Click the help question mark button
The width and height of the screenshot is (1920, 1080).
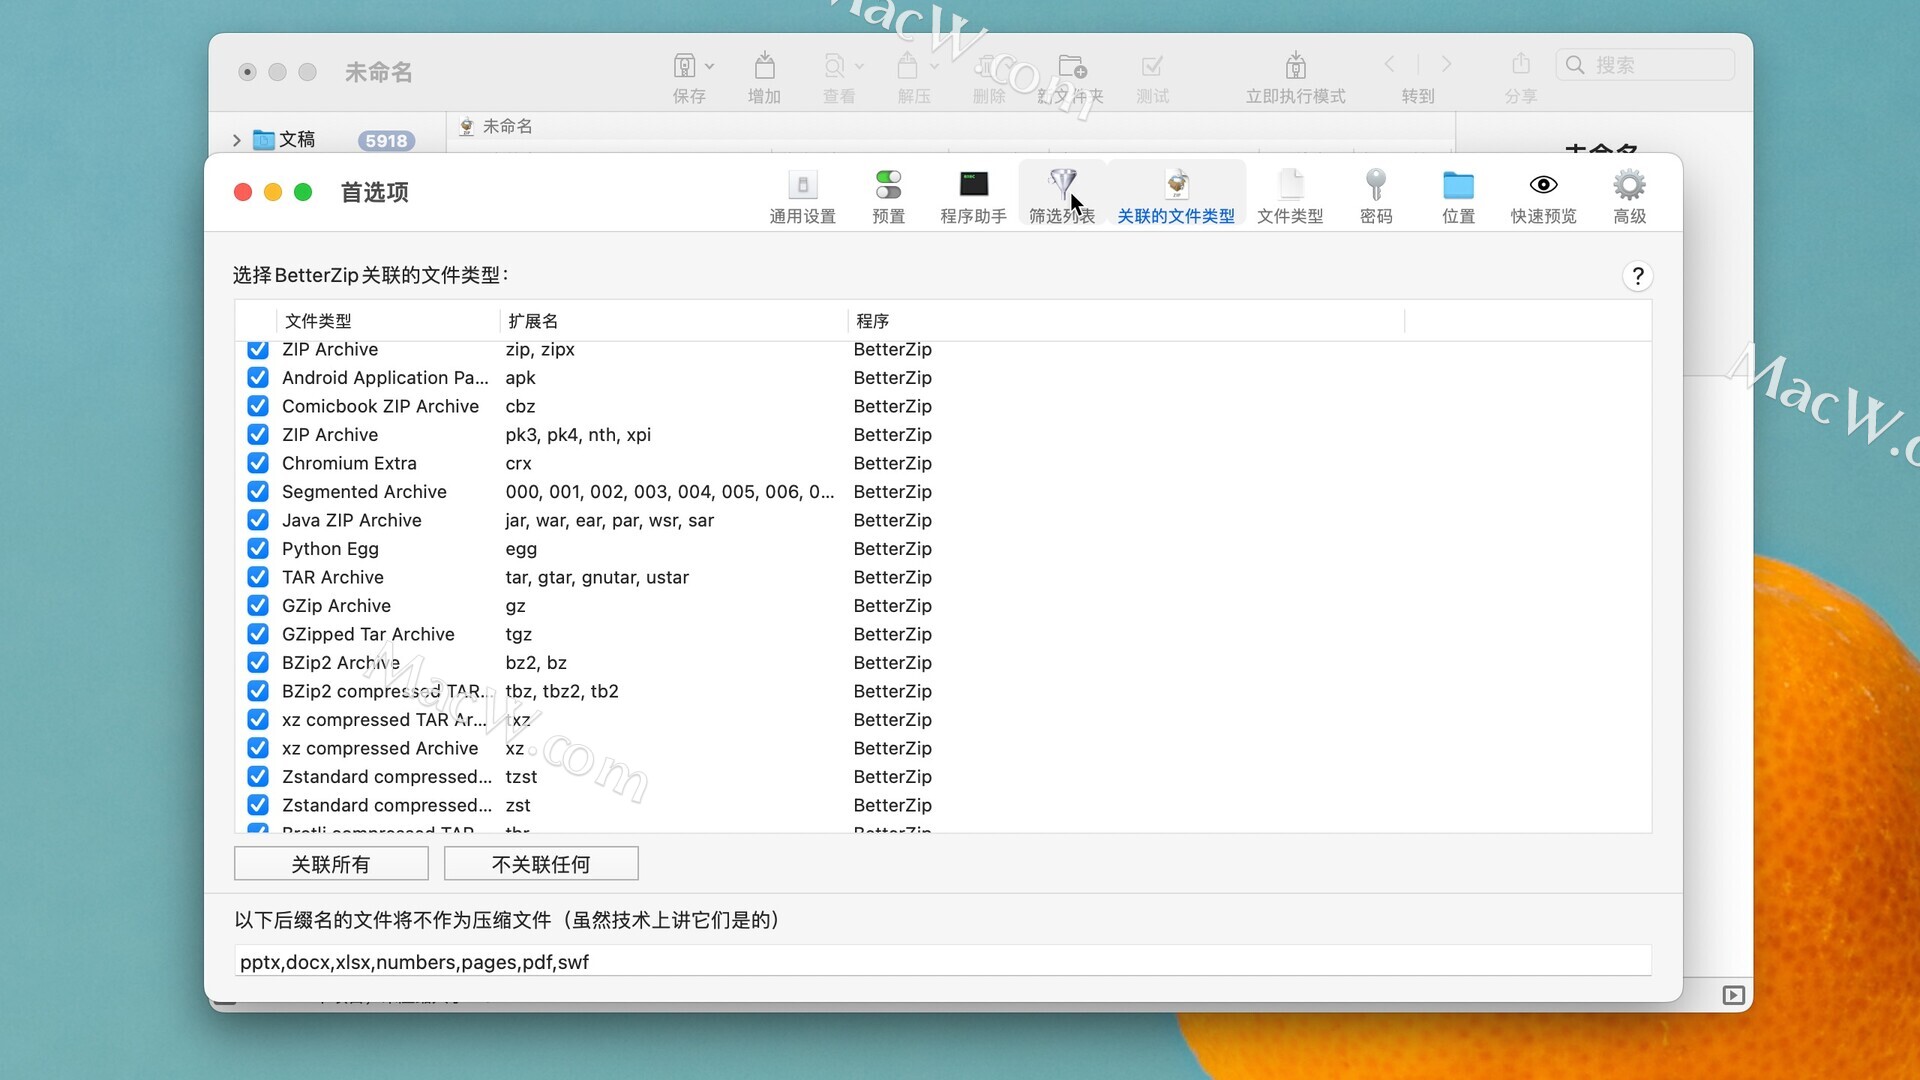click(1637, 276)
